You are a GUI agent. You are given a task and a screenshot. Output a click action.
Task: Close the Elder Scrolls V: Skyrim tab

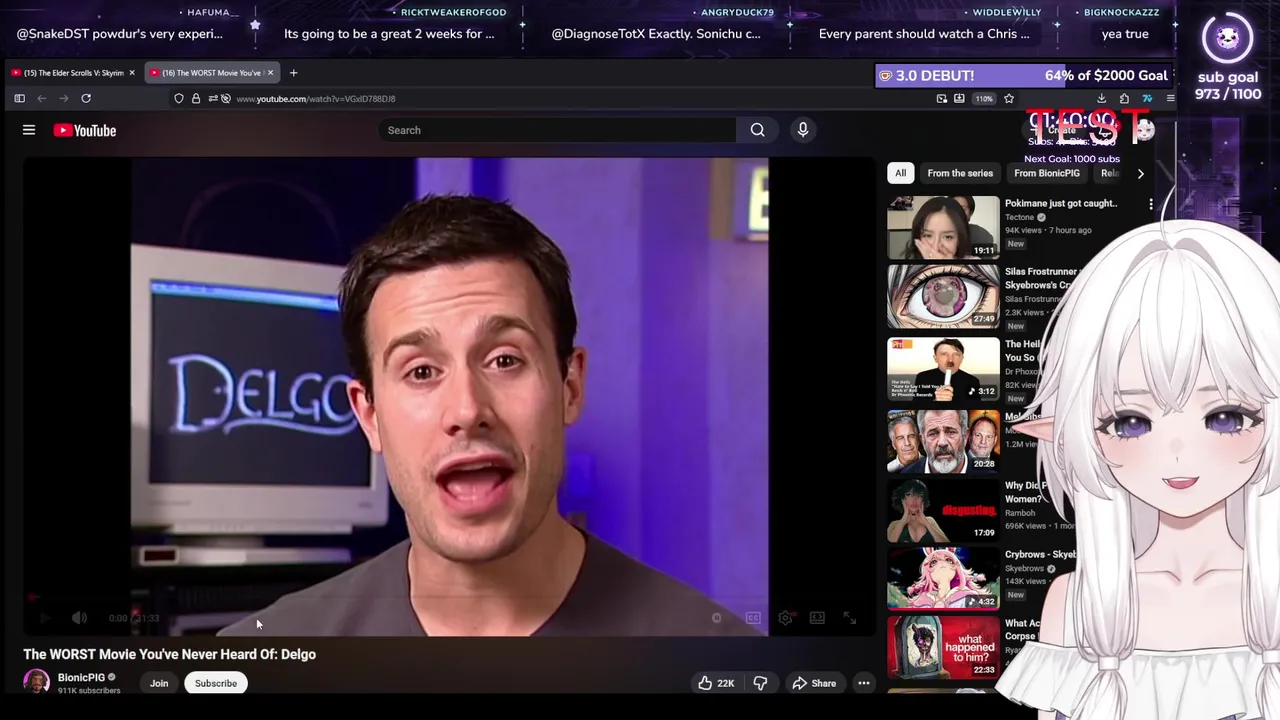tap(131, 73)
